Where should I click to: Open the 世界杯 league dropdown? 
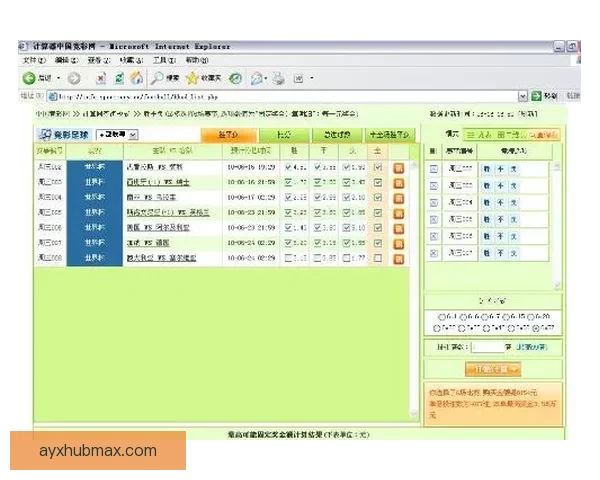pos(133,135)
